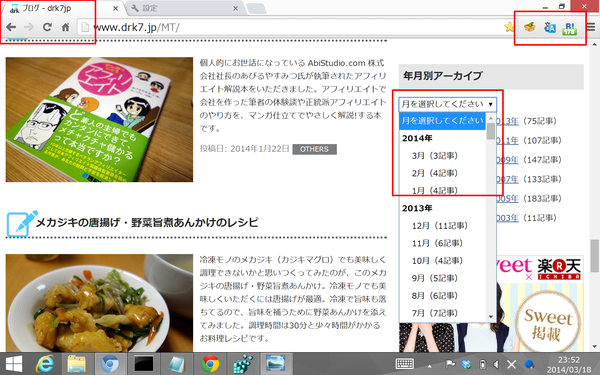Open the blue Chromium icon on the taskbar

pos(110,364)
